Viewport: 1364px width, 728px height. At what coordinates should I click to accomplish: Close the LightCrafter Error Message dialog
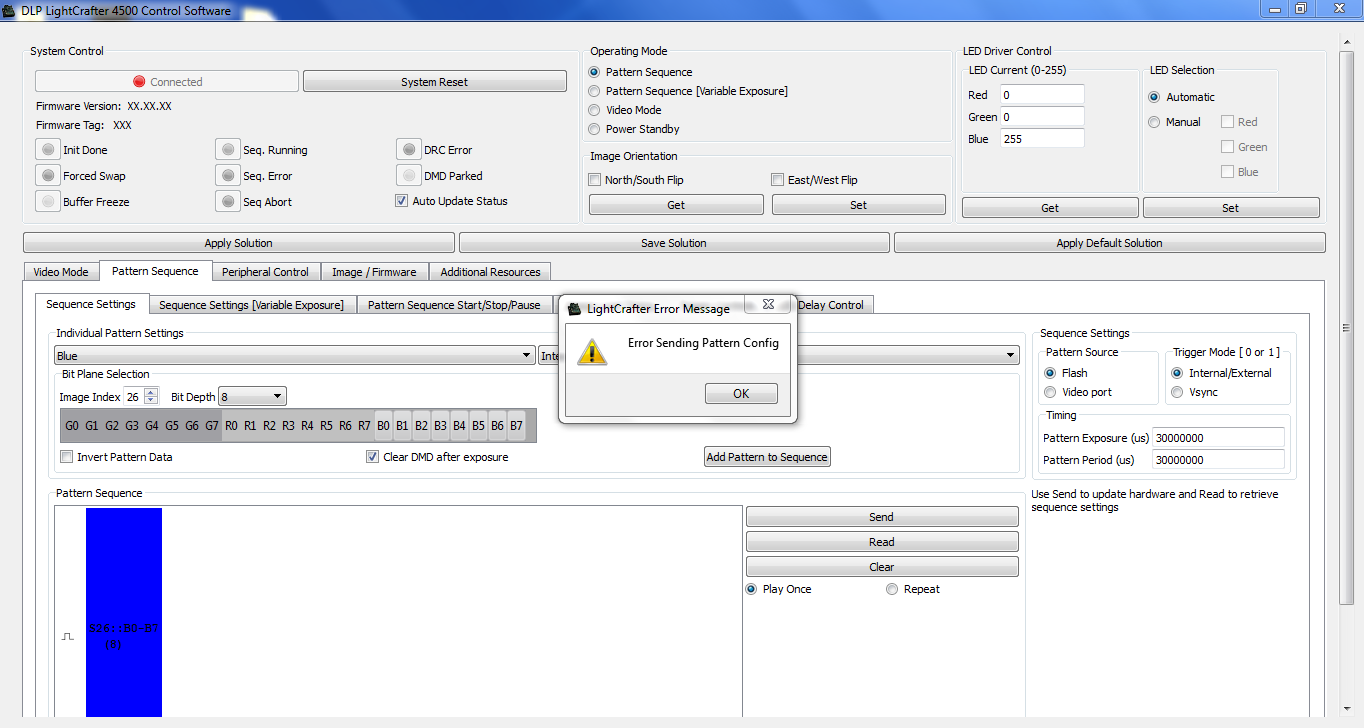pyautogui.click(x=768, y=304)
